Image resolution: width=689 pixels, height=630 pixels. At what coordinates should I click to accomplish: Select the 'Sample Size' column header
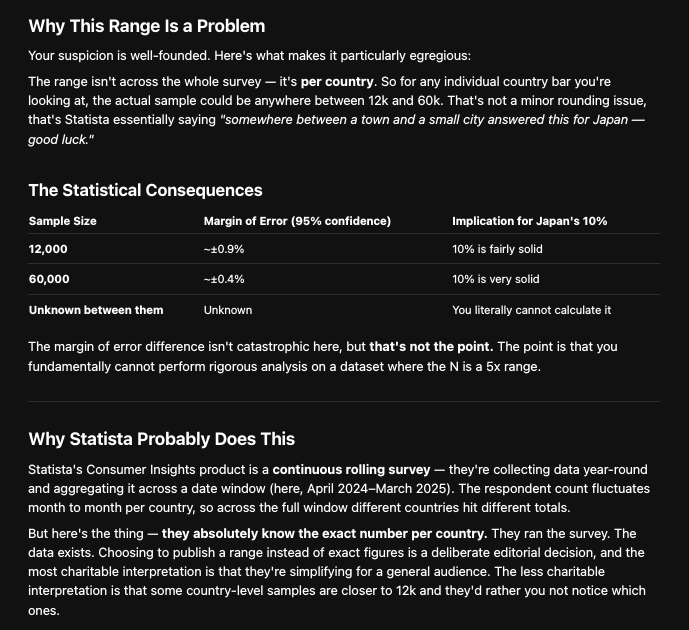(62, 221)
